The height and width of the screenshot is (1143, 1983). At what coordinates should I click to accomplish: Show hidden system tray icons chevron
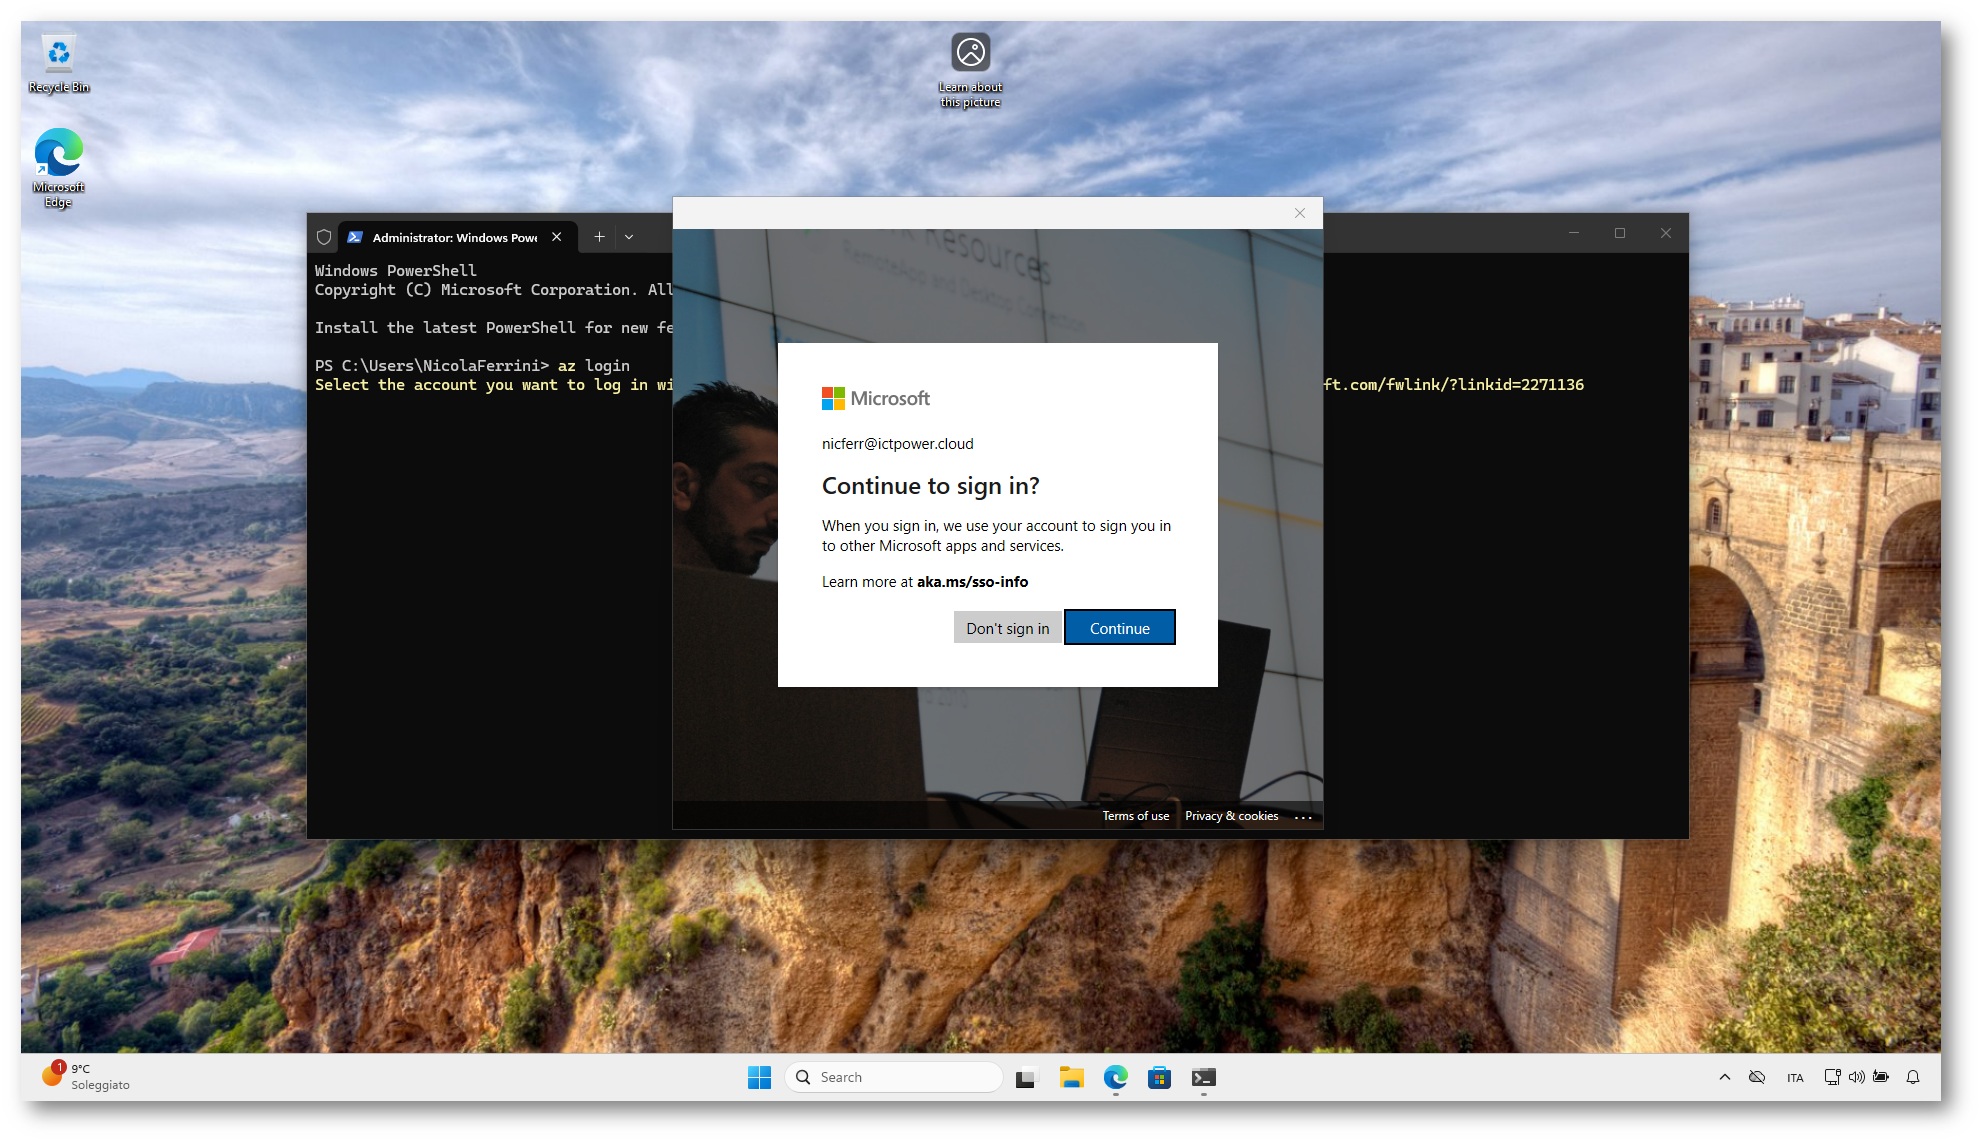tap(1724, 1077)
